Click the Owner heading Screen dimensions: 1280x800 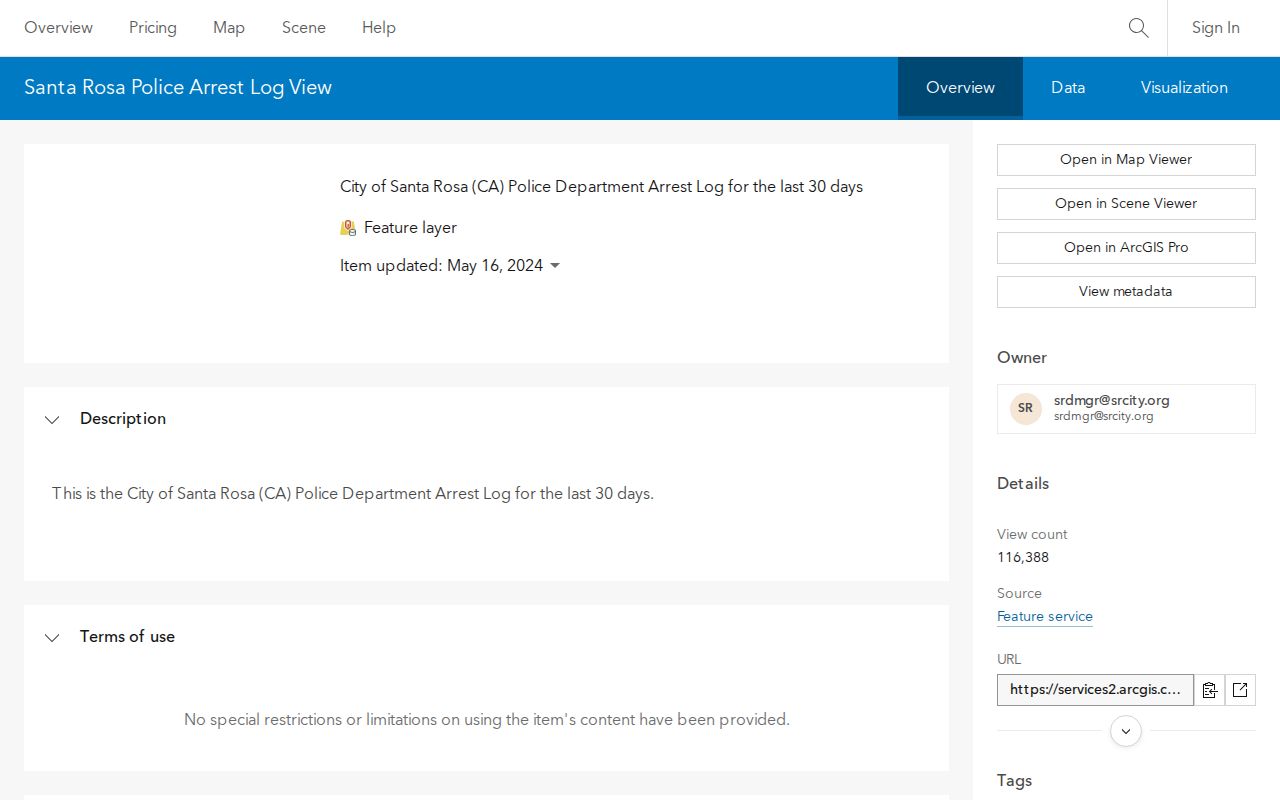coord(1022,358)
